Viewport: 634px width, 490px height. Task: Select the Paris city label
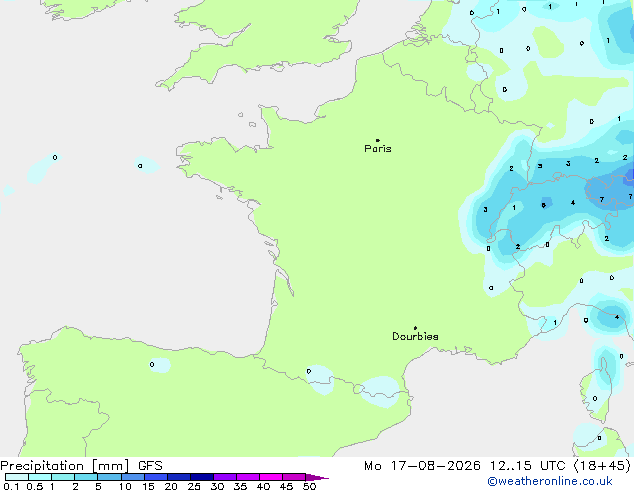click(378, 149)
